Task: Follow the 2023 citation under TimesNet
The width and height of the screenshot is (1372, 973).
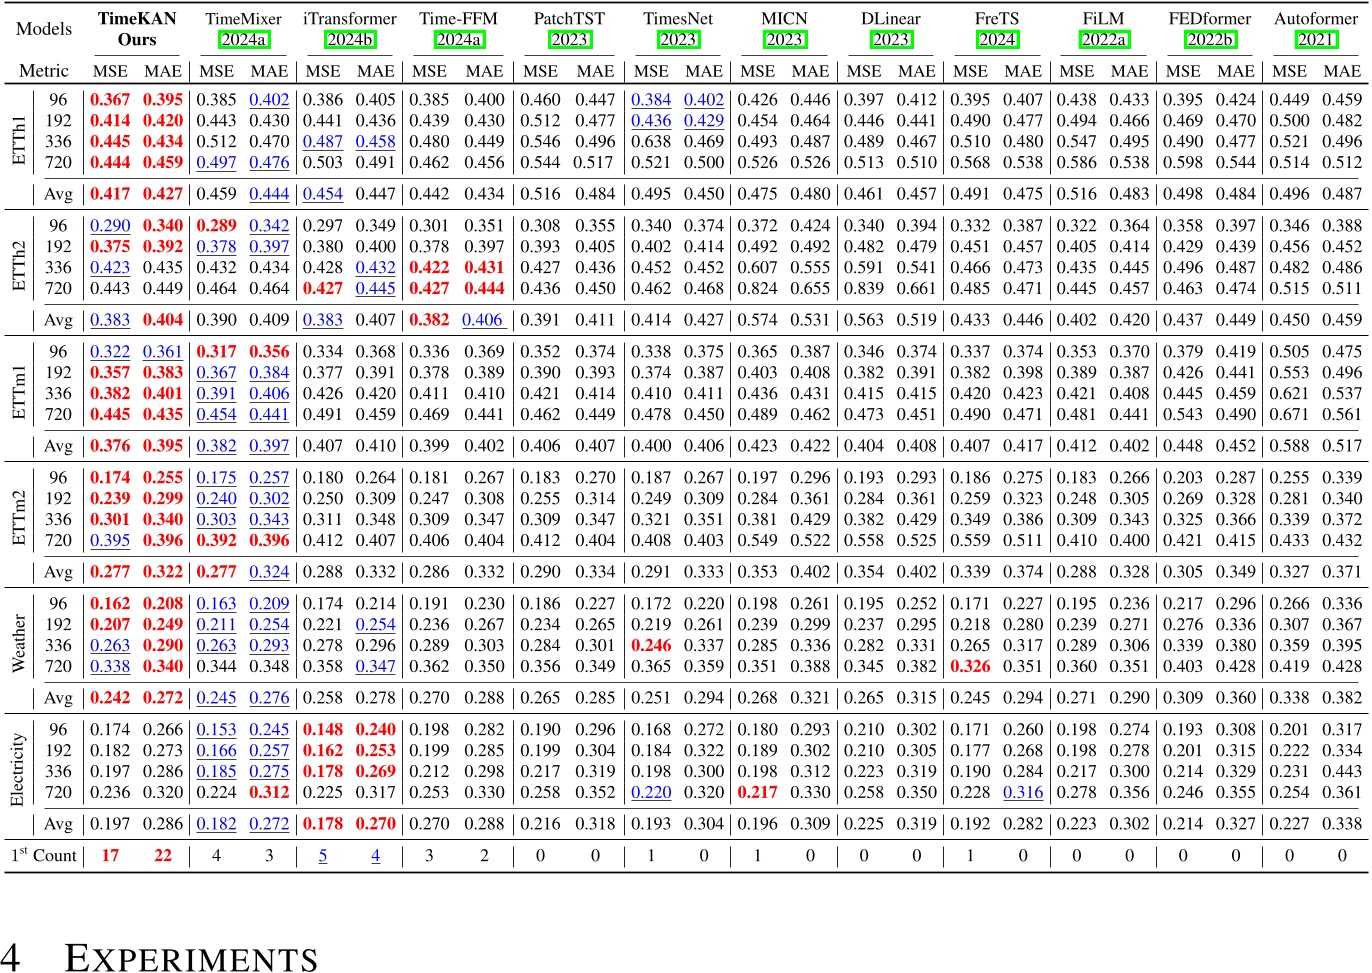Action: pos(677,40)
